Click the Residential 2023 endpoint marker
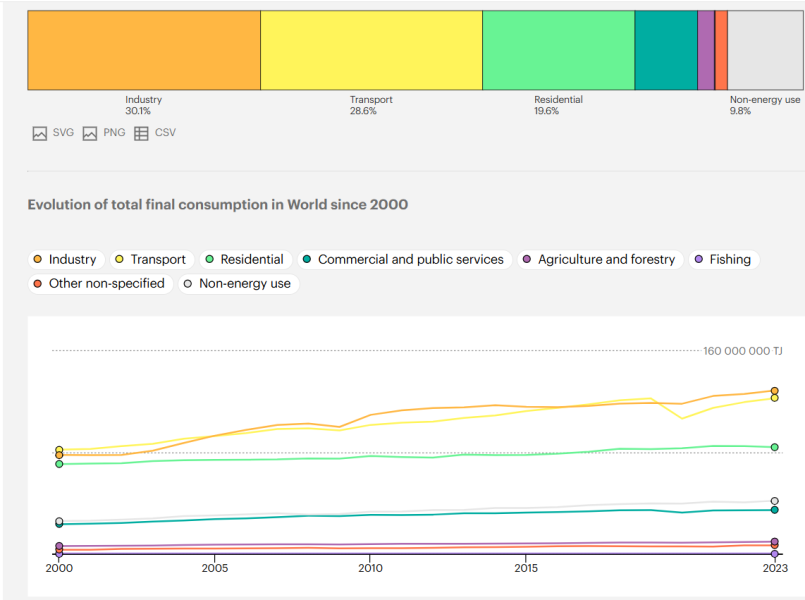The height and width of the screenshot is (600, 805). coord(774,447)
